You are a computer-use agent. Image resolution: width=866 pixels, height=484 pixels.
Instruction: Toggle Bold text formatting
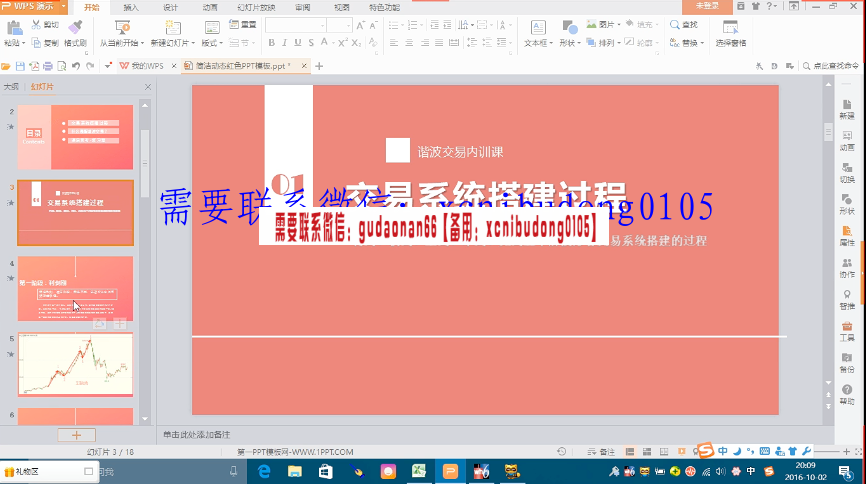(271, 43)
